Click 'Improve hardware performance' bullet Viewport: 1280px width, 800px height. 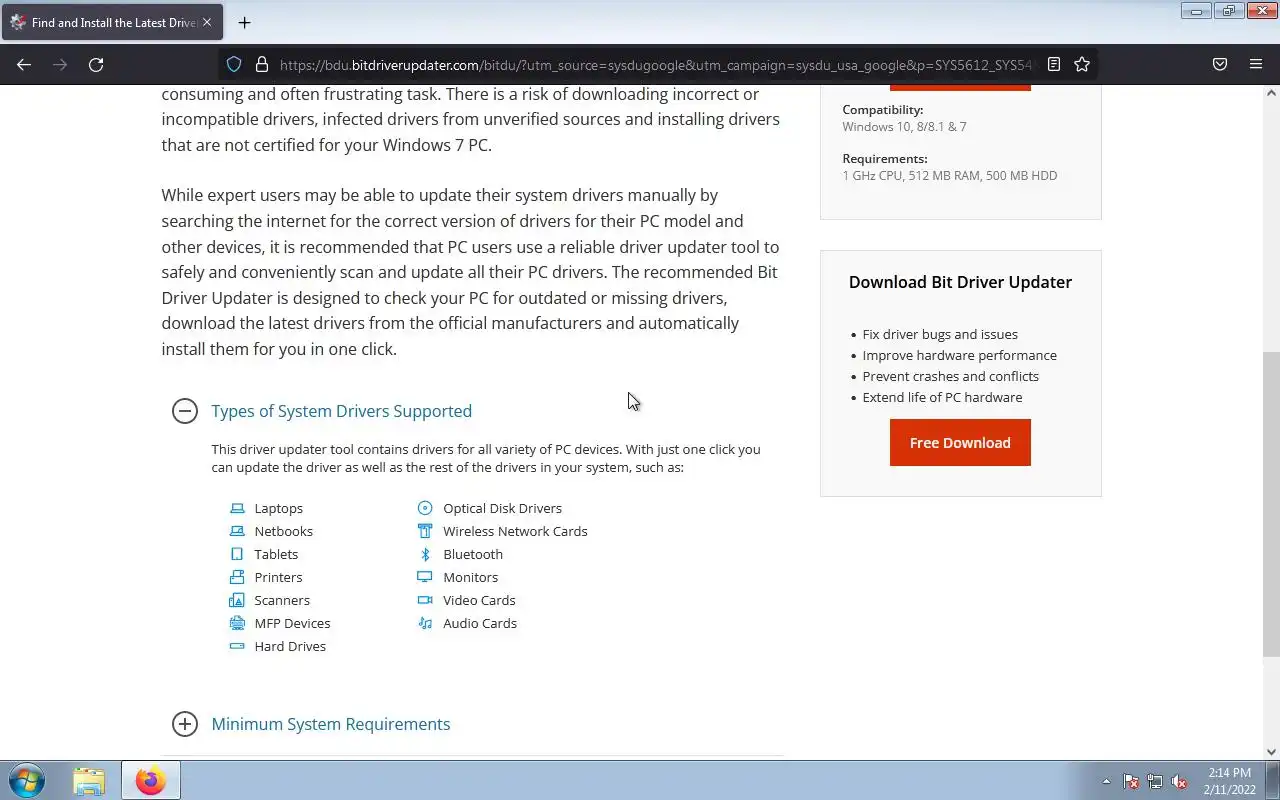[x=960, y=355]
